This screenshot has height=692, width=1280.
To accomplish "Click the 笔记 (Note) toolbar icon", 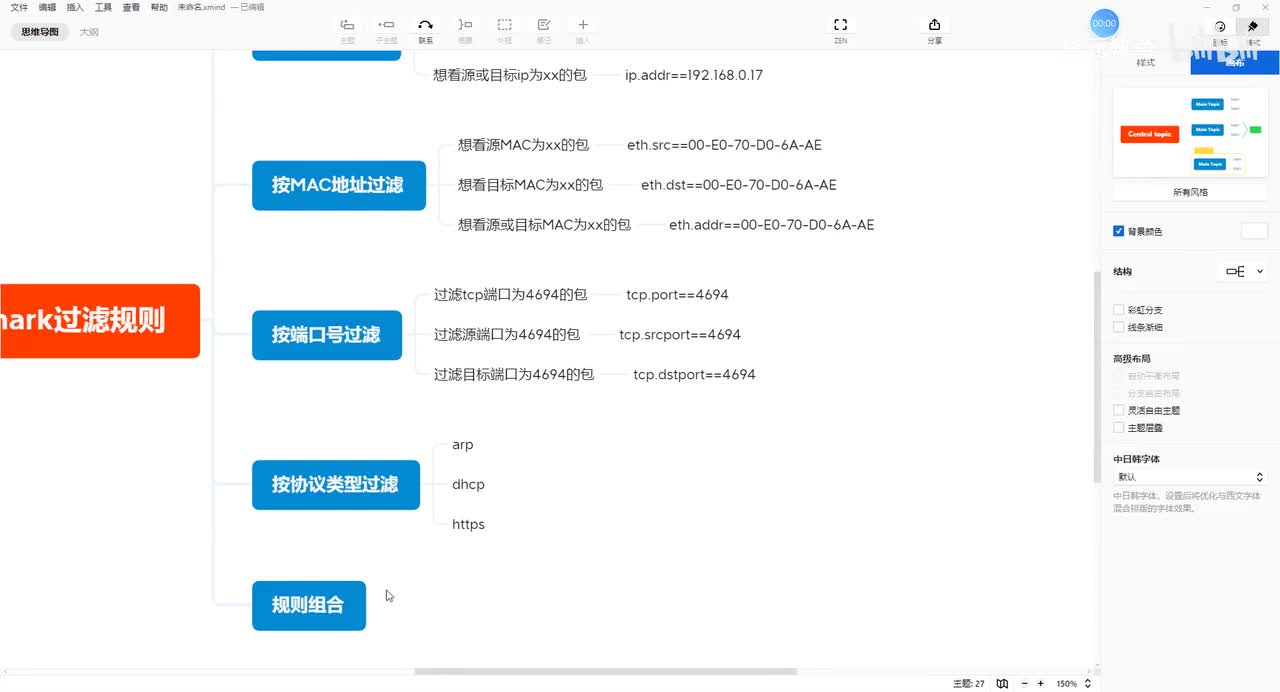I will point(544,25).
